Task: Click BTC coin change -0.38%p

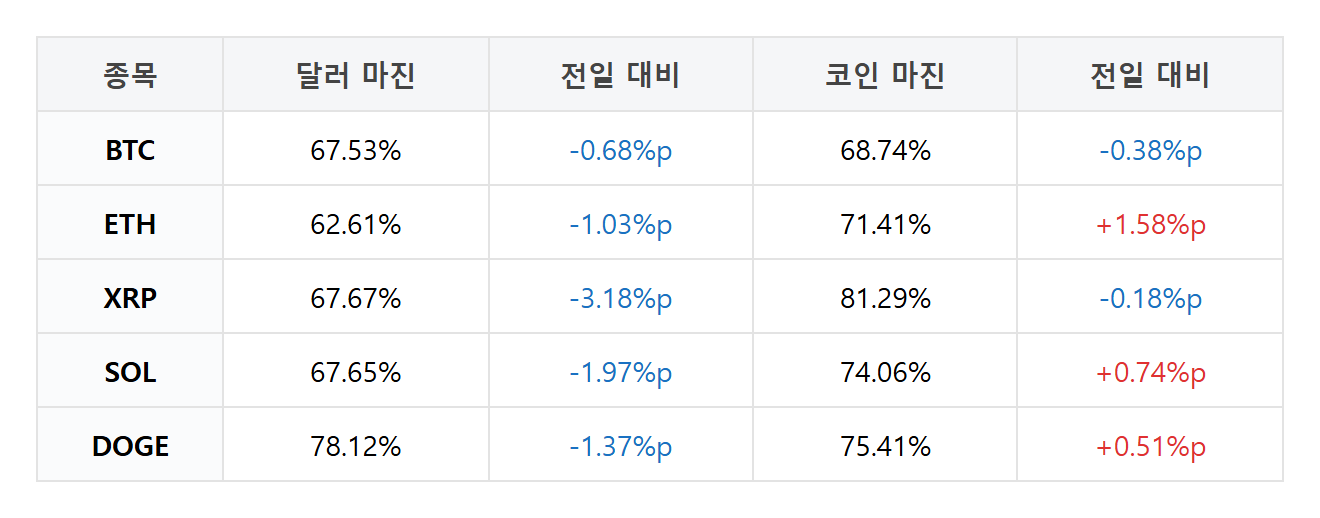Action: tap(1150, 150)
